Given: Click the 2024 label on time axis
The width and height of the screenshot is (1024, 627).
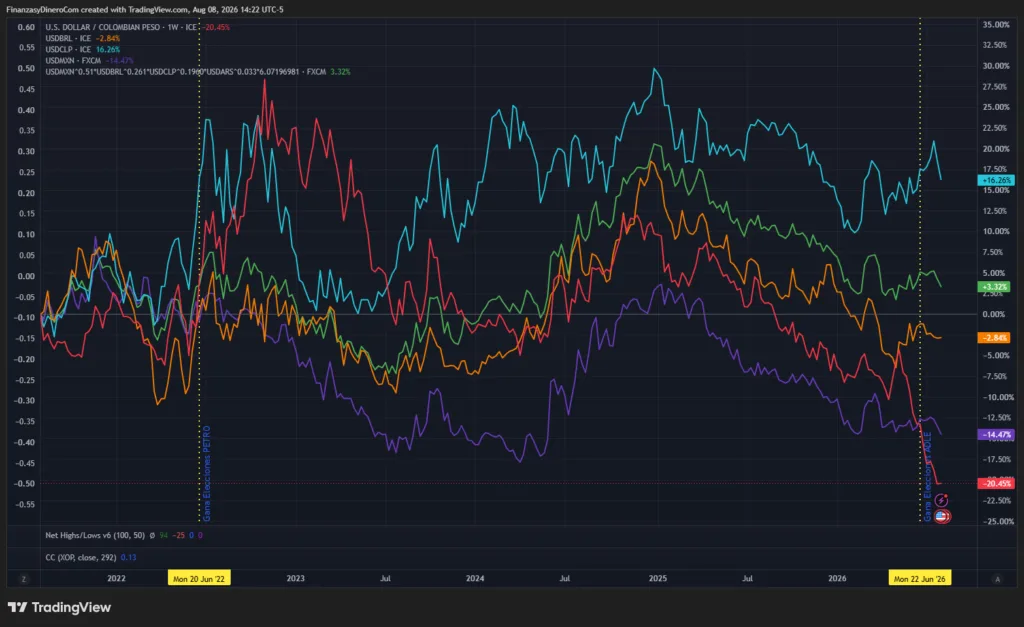Looking at the screenshot, I should (475, 579).
